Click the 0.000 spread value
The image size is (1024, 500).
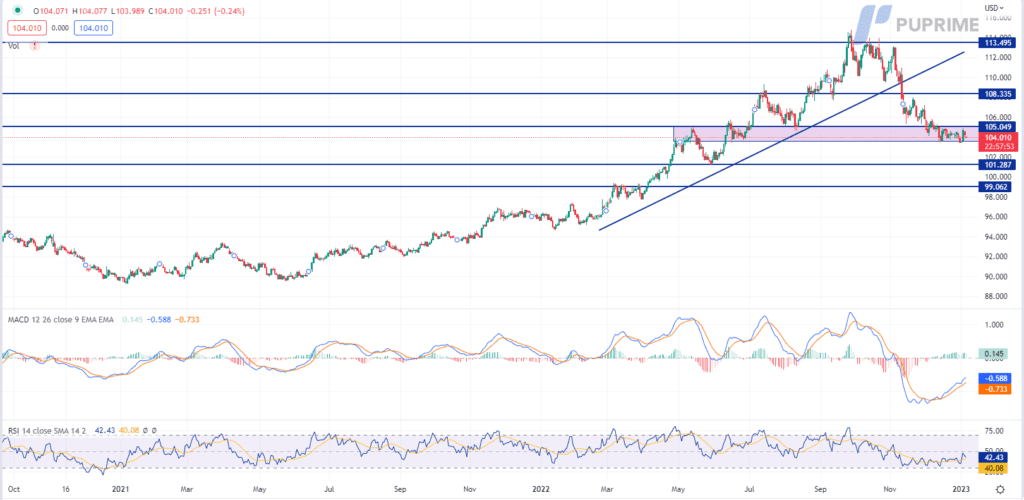click(x=60, y=28)
